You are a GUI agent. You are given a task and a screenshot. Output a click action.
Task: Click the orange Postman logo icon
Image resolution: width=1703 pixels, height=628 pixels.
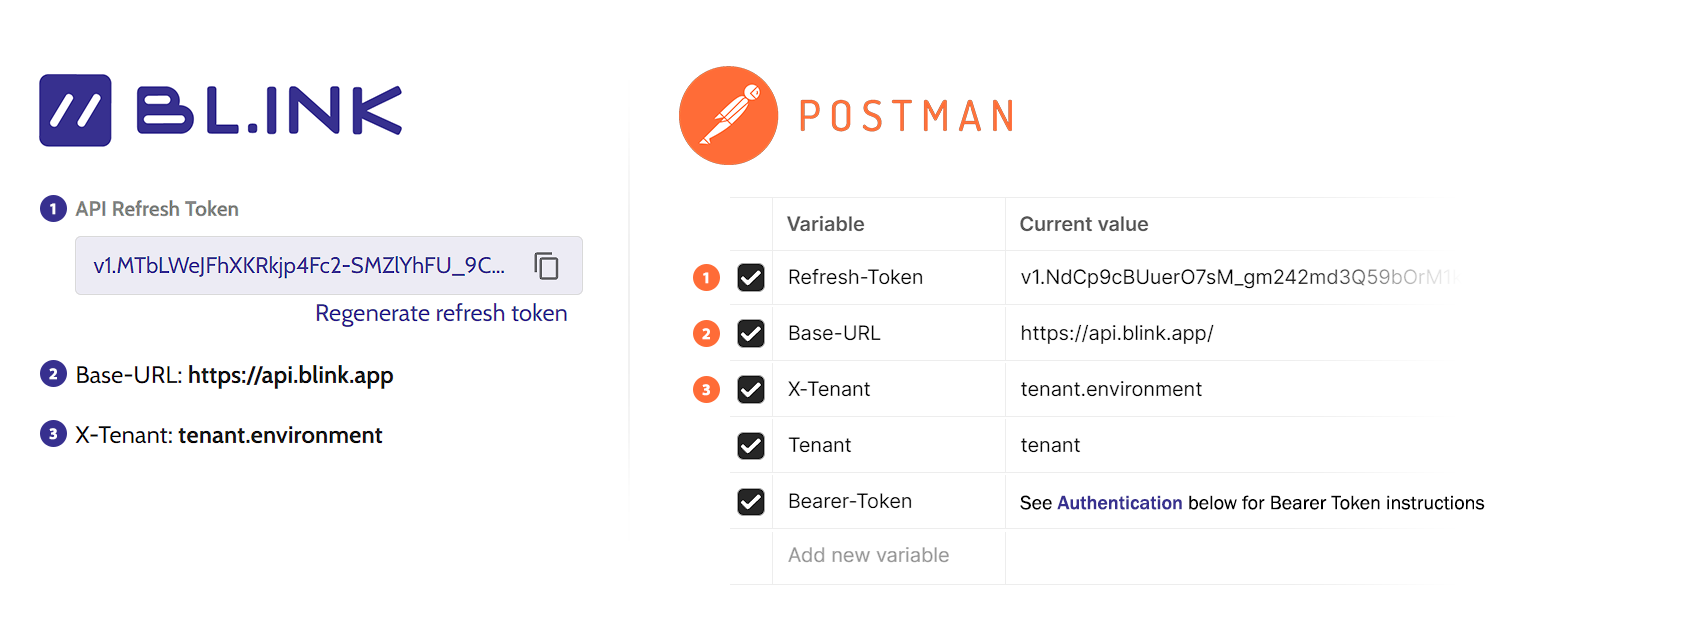[x=728, y=116]
